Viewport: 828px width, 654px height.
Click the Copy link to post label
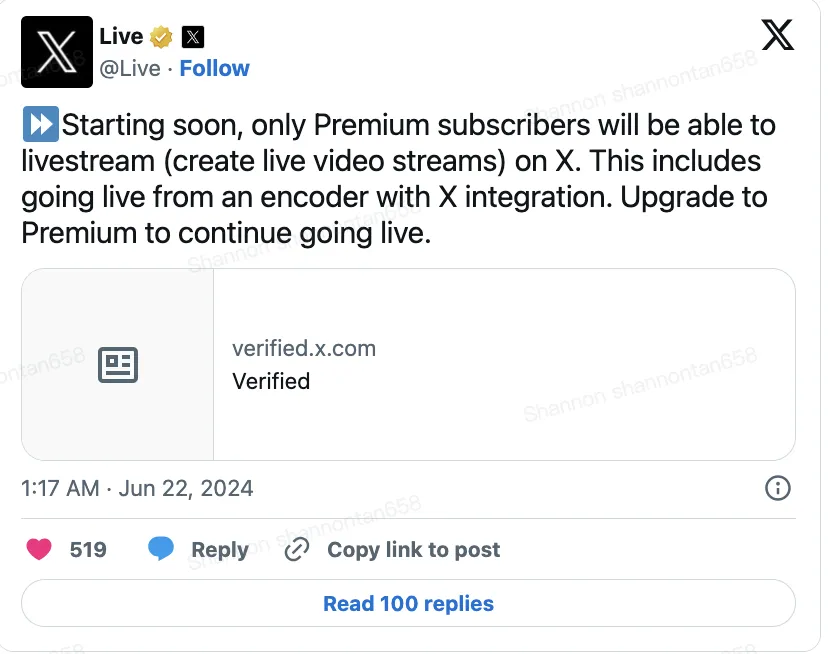click(x=413, y=549)
